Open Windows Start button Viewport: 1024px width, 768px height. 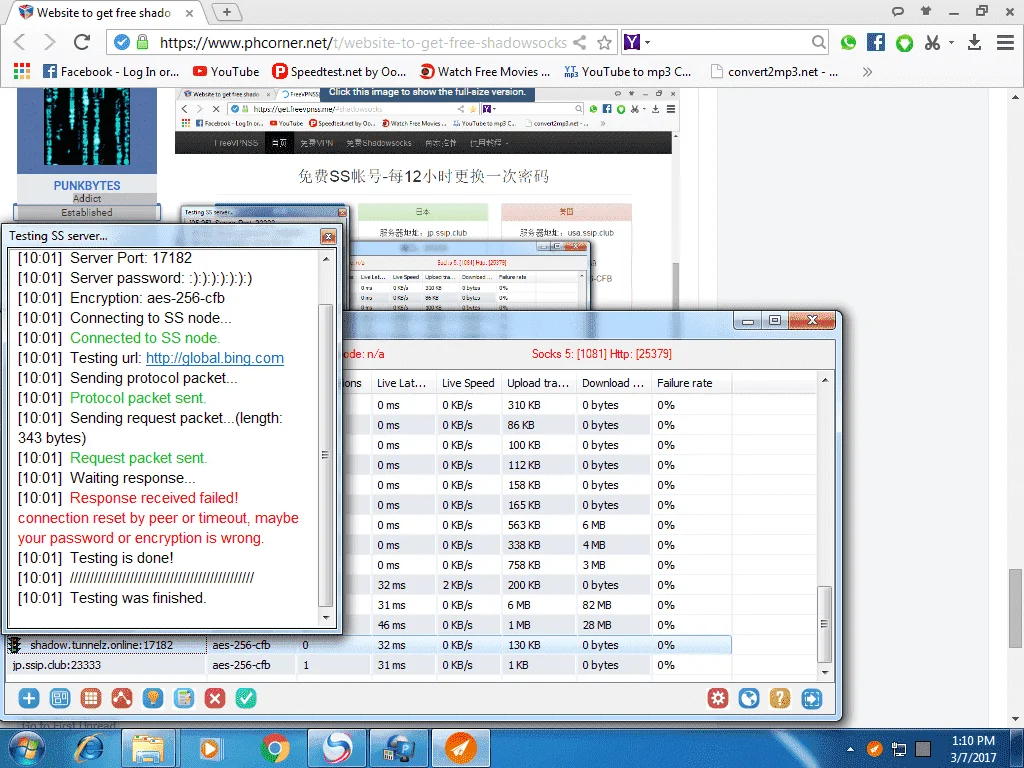point(26,748)
